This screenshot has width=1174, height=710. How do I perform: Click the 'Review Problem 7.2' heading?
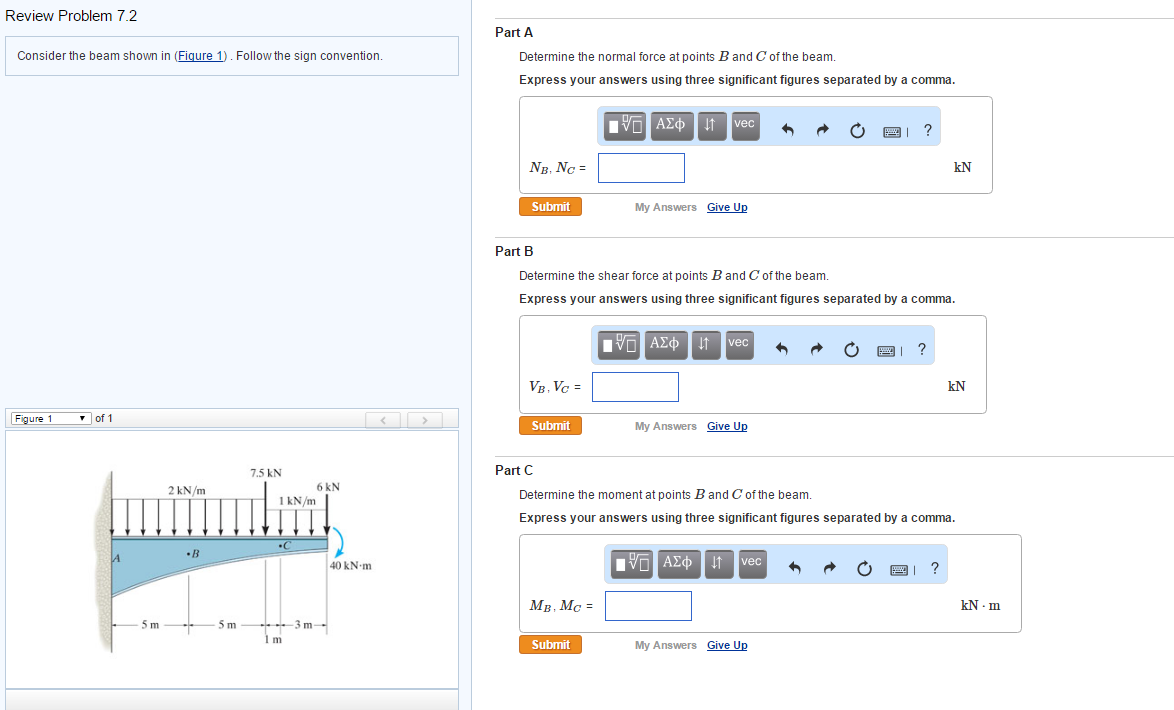coord(71,16)
